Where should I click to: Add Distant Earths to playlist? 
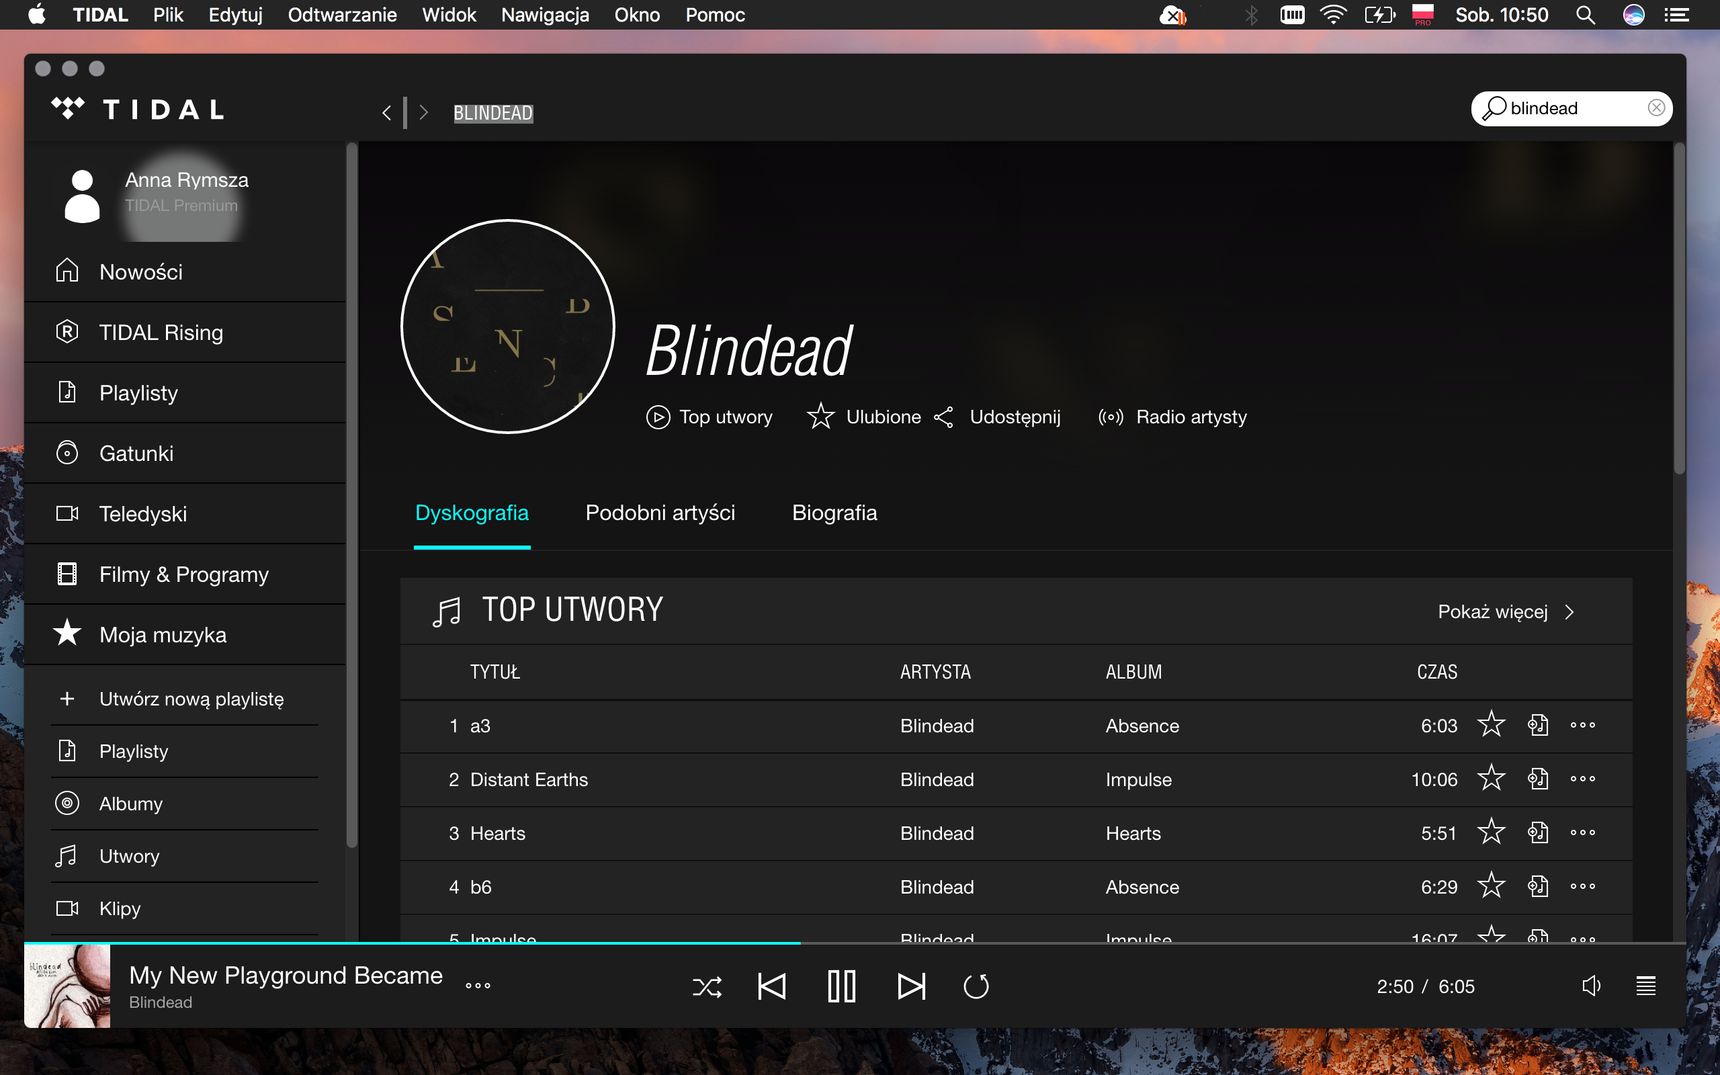(1538, 779)
